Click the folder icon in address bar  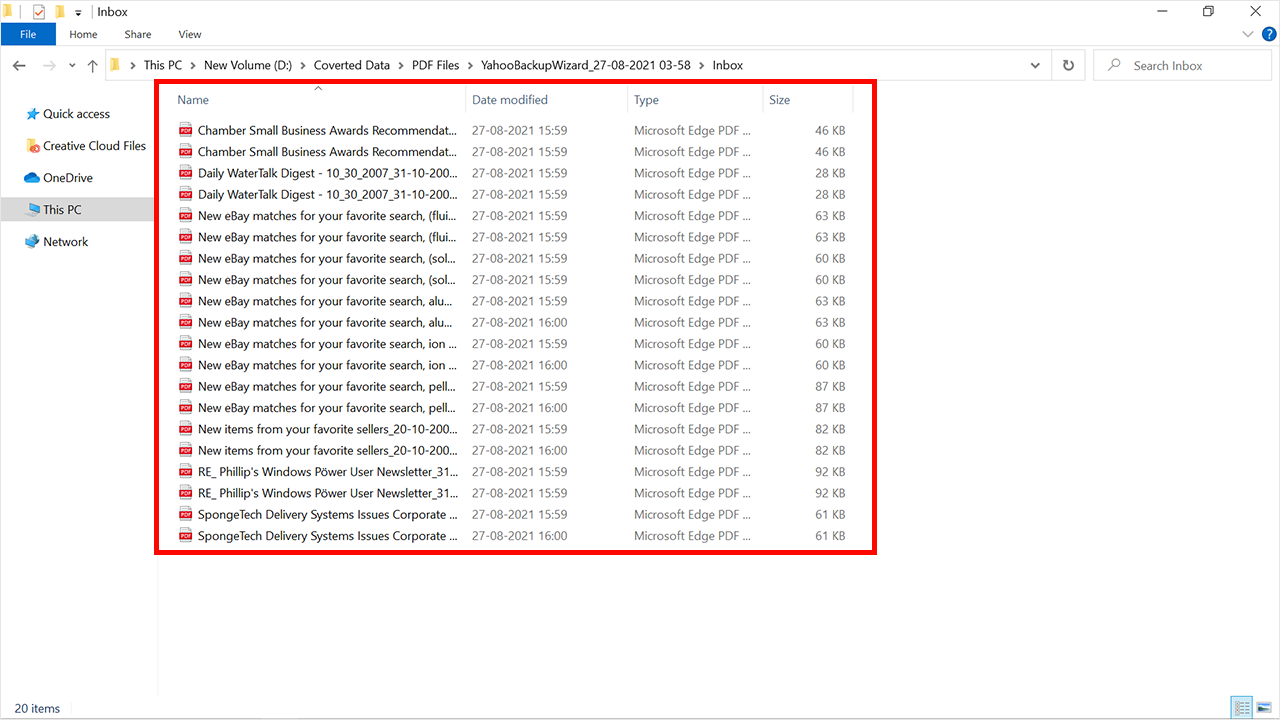tap(116, 65)
